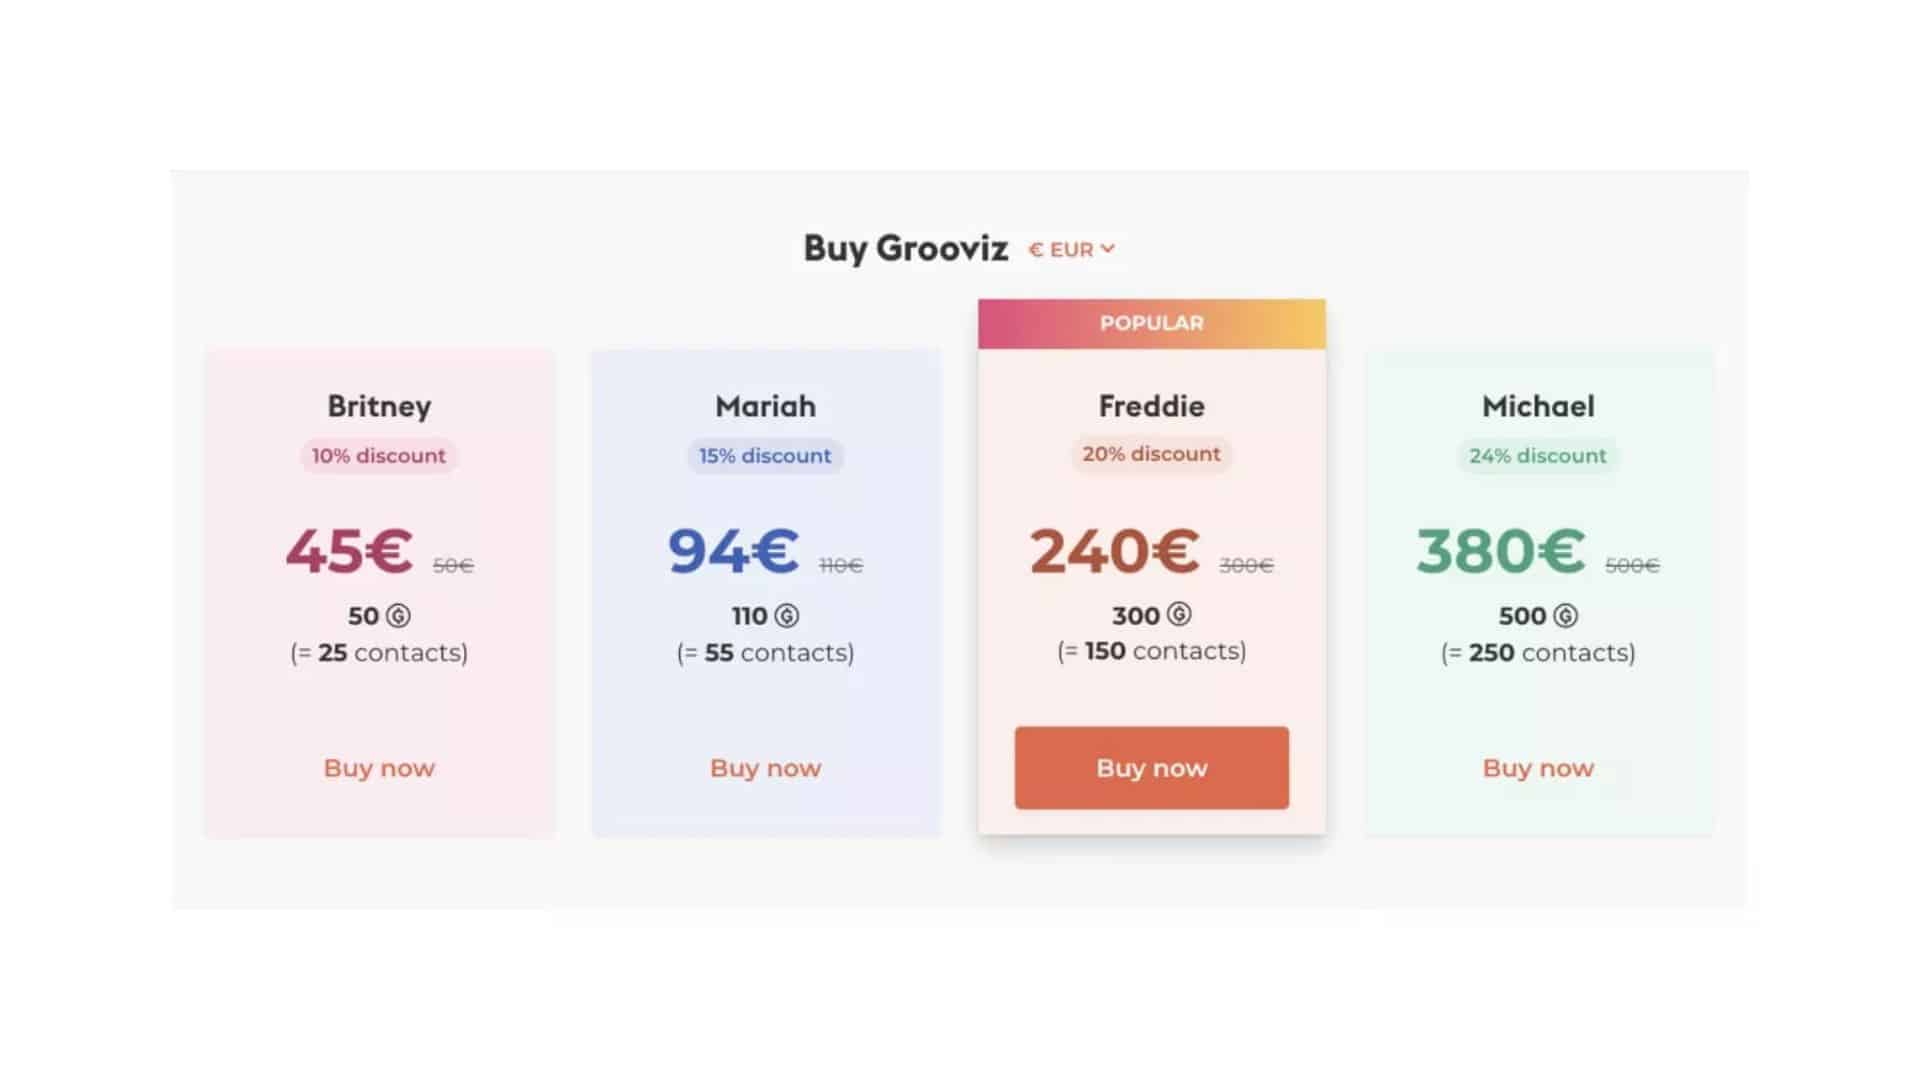Click the chevron next to EUR
This screenshot has width=1920, height=1080.
click(x=1107, y=249)
